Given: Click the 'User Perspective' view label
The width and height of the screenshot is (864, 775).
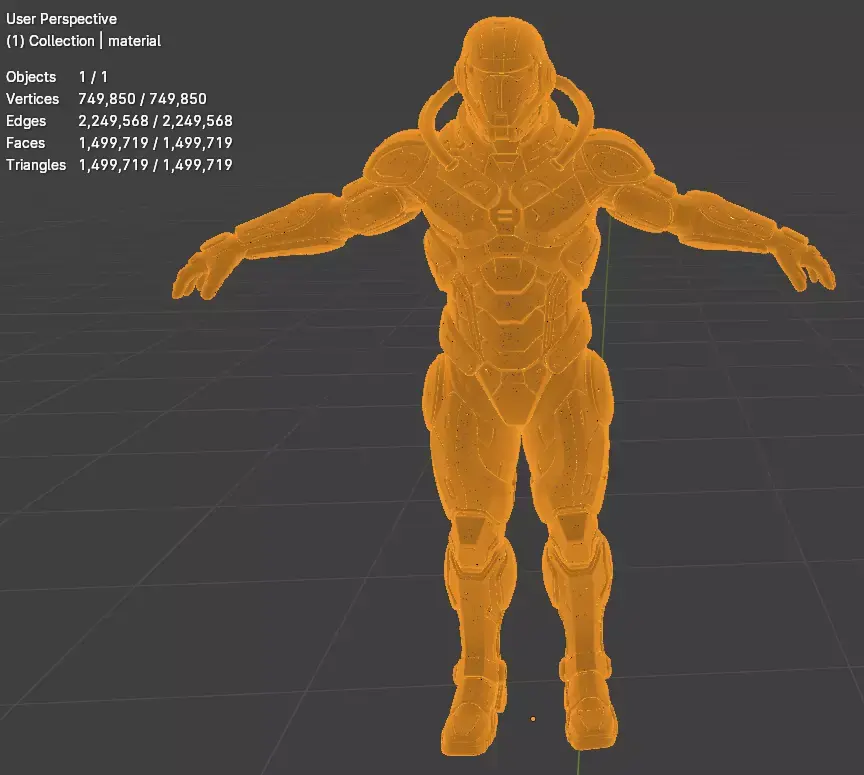Looking at the screenshot, I should [61, 19].
